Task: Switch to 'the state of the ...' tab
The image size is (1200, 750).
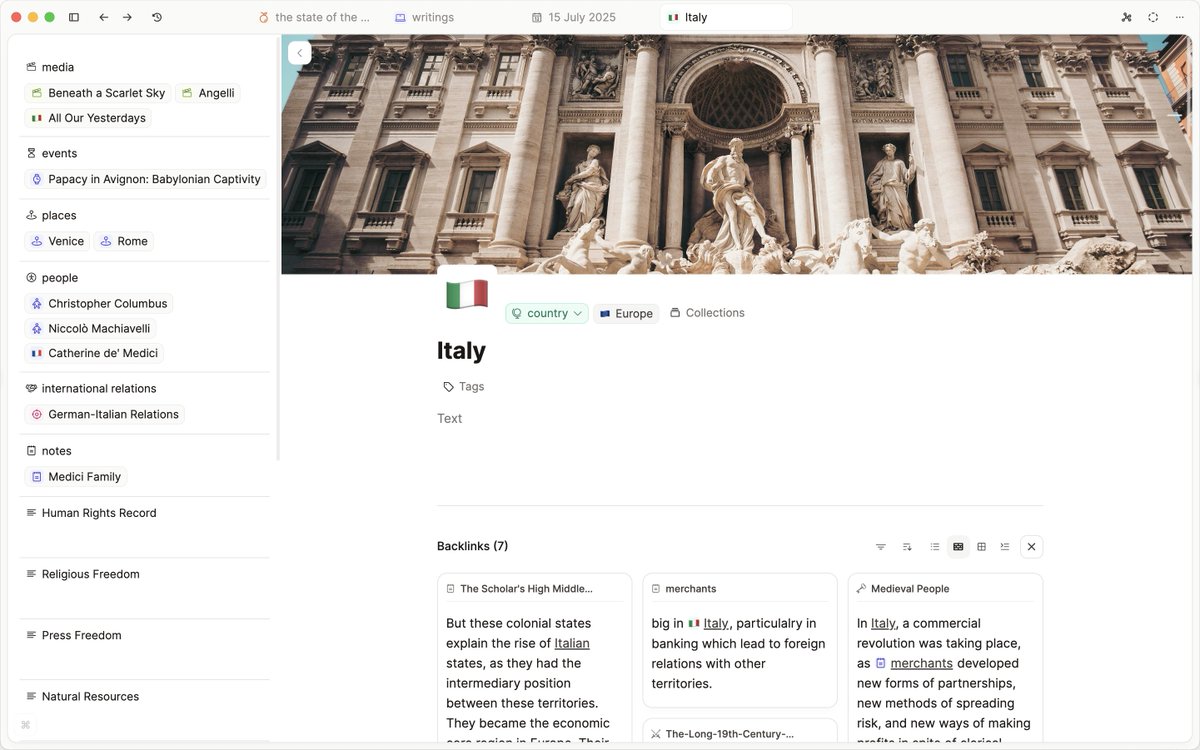Action: coord(314,17)
